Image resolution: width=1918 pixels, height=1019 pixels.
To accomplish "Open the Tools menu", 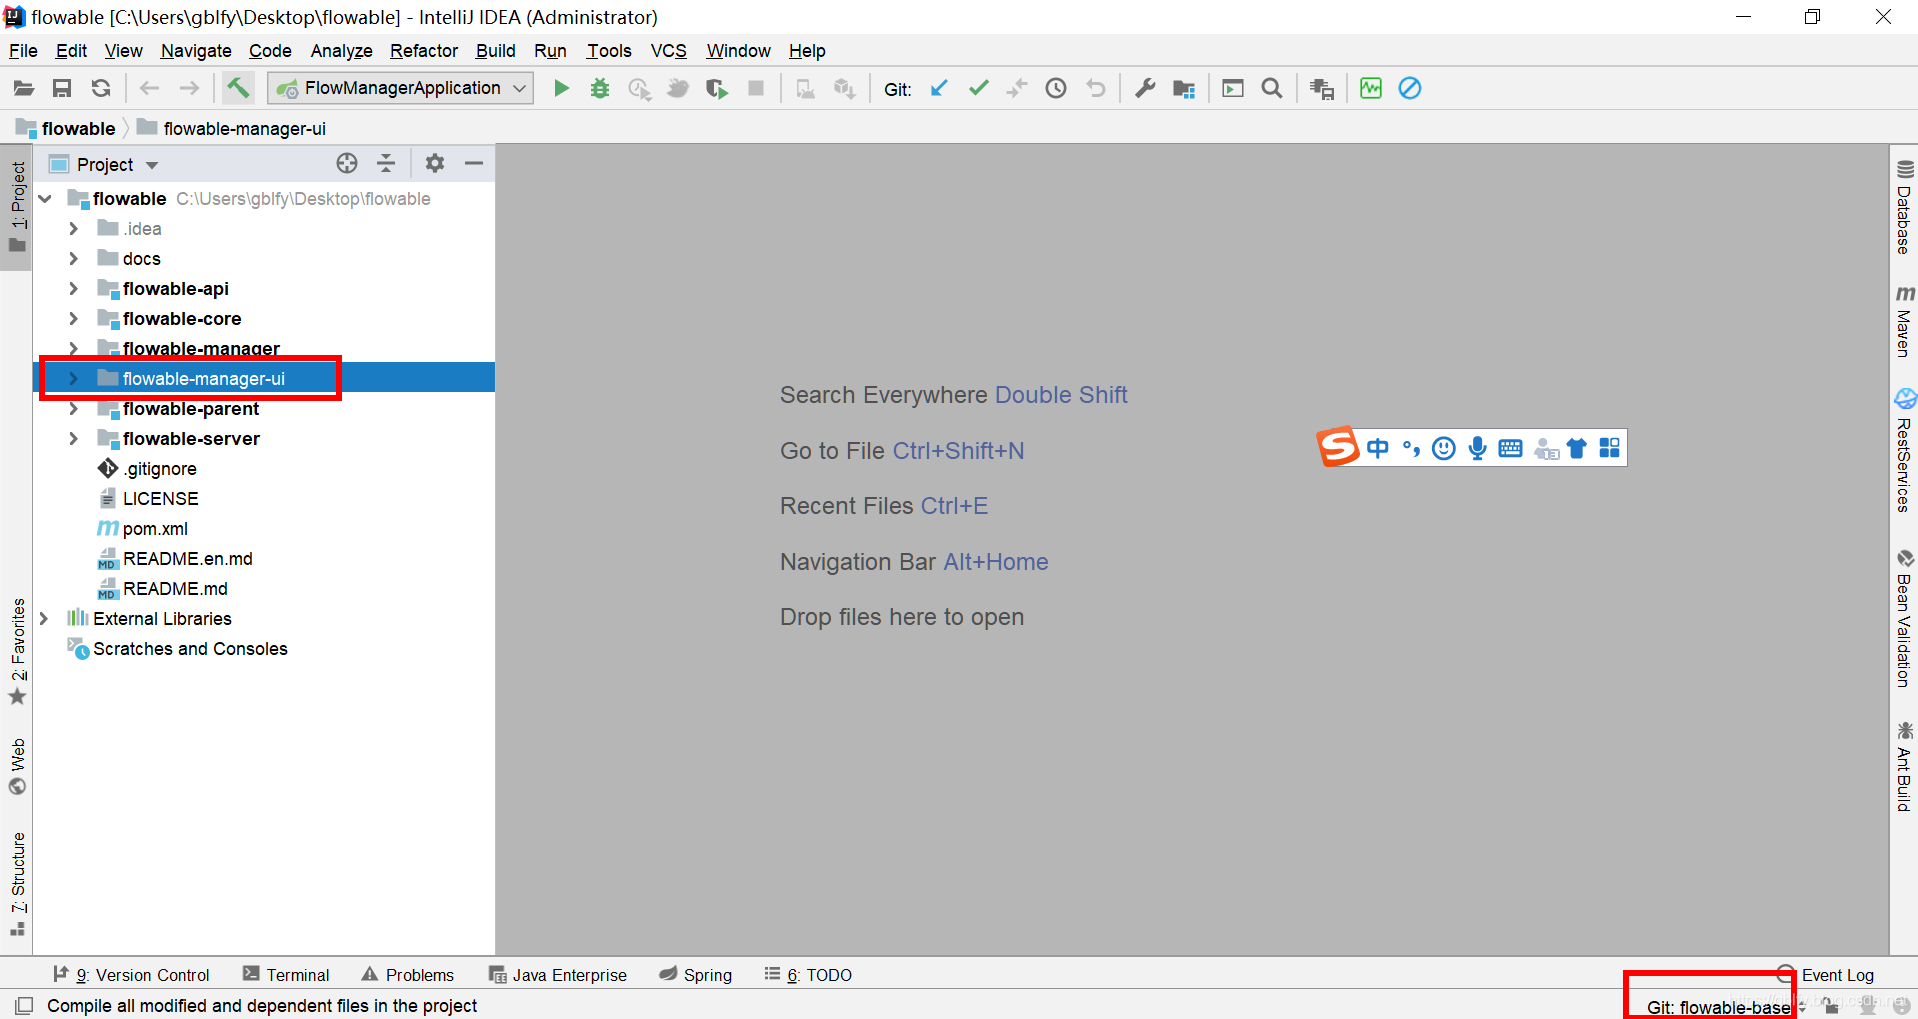I will (x=609, y=51).
